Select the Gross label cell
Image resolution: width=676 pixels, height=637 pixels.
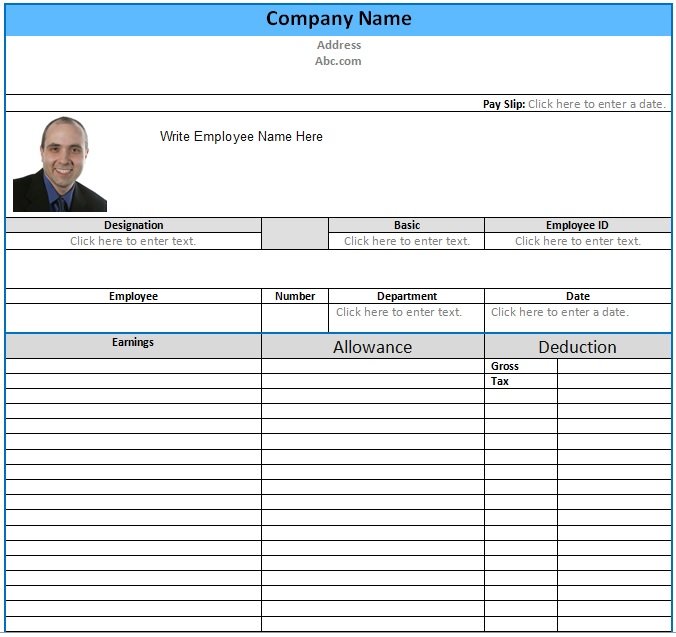pyautogui.click(x=521, y=366)
